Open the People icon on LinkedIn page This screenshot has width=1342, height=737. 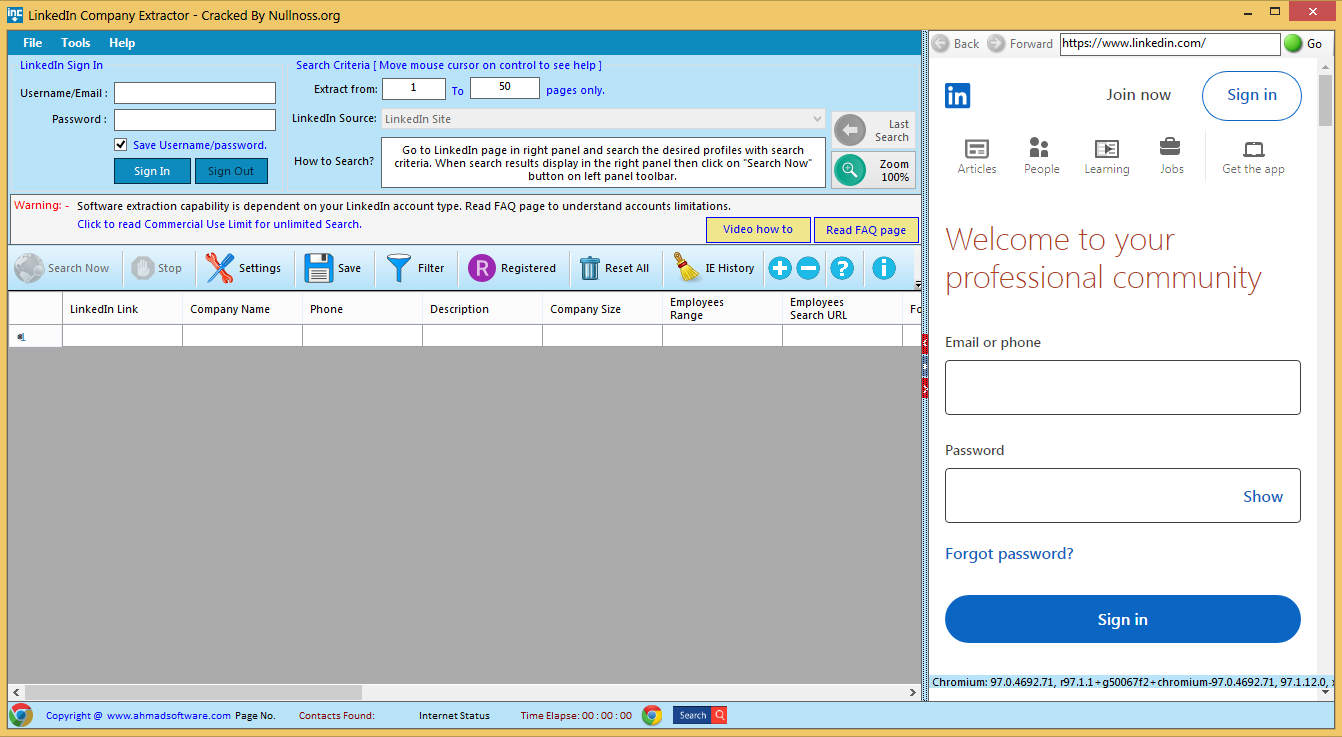point(1039,148)
